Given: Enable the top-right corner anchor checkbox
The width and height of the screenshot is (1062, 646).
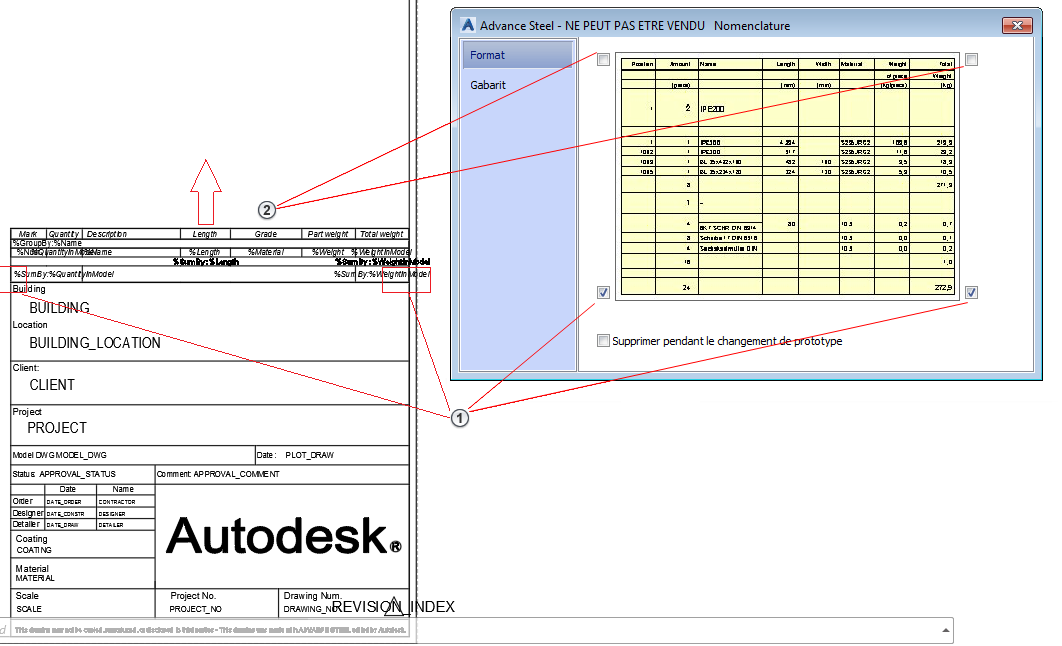Looking at the screenshot, I should [971, 60].
